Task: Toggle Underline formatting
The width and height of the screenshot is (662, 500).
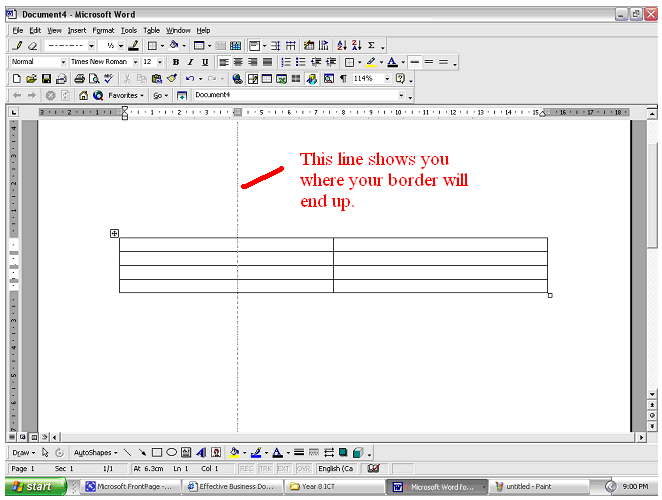Action: point(205,62)
